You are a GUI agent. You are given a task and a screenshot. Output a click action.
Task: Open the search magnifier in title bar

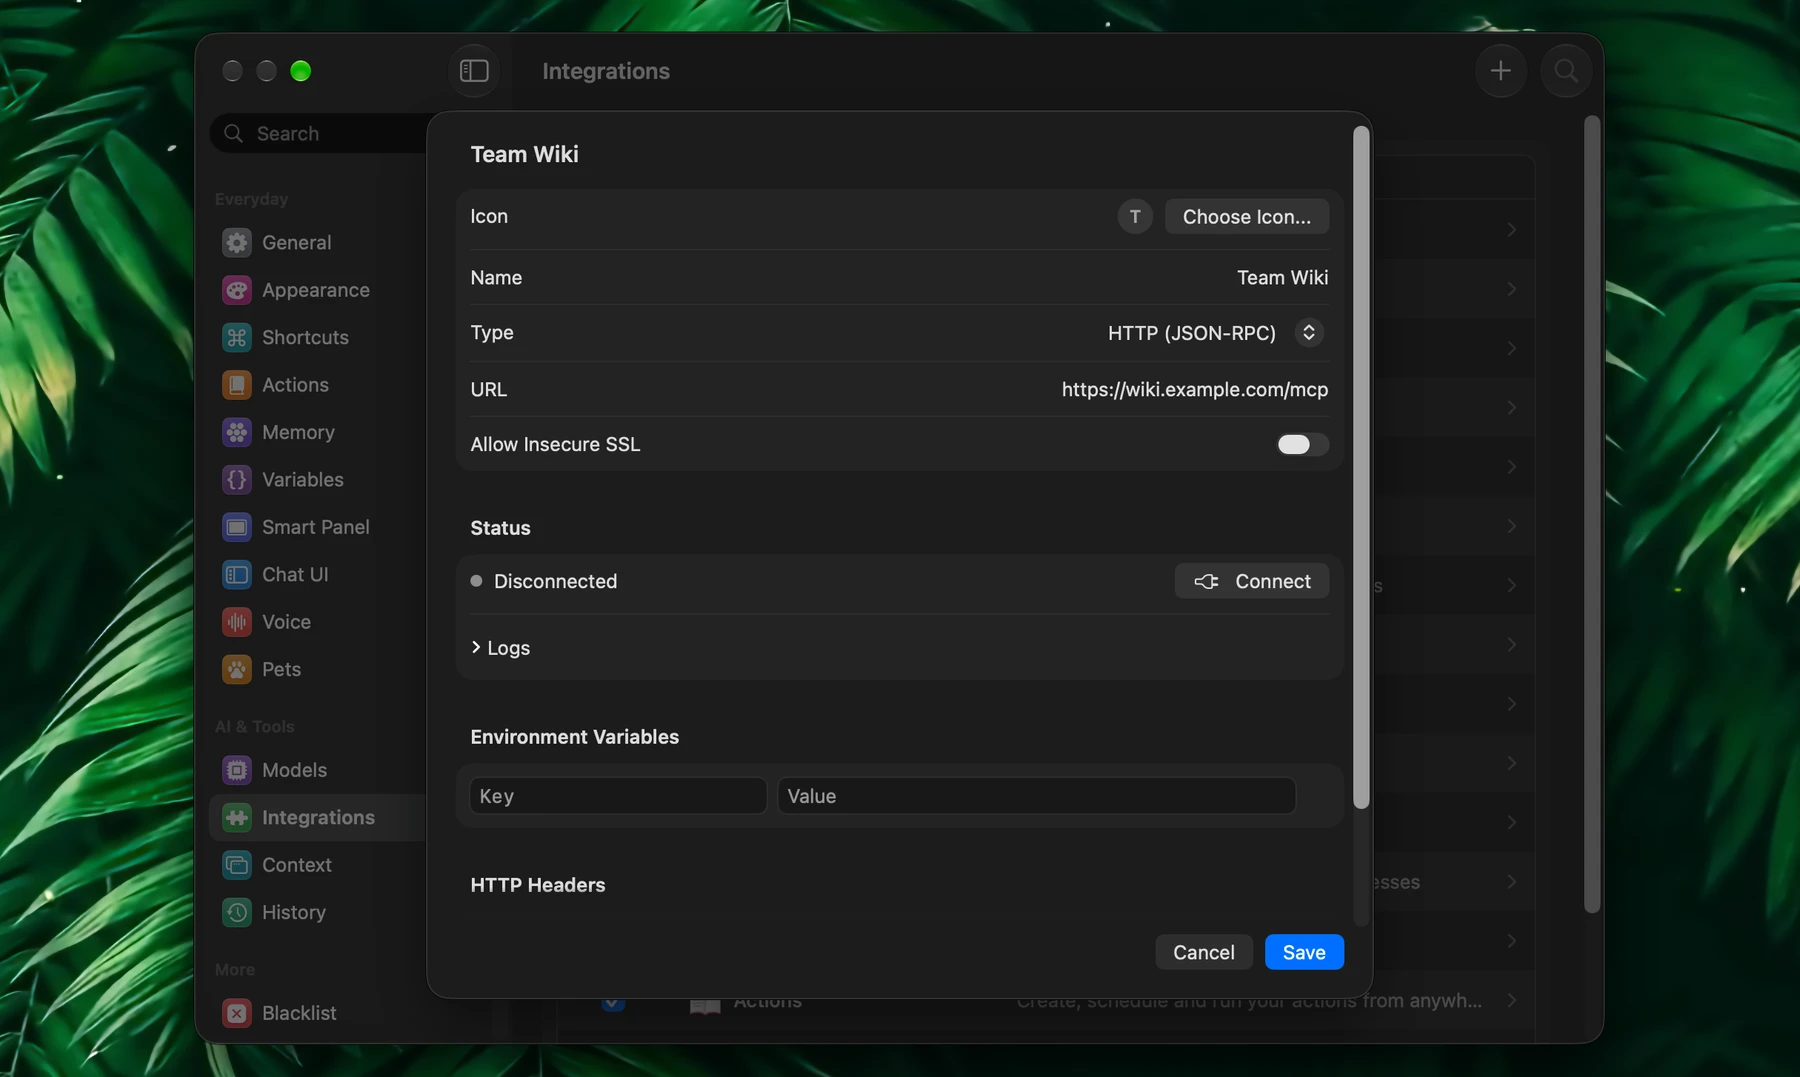point(1565,71)
